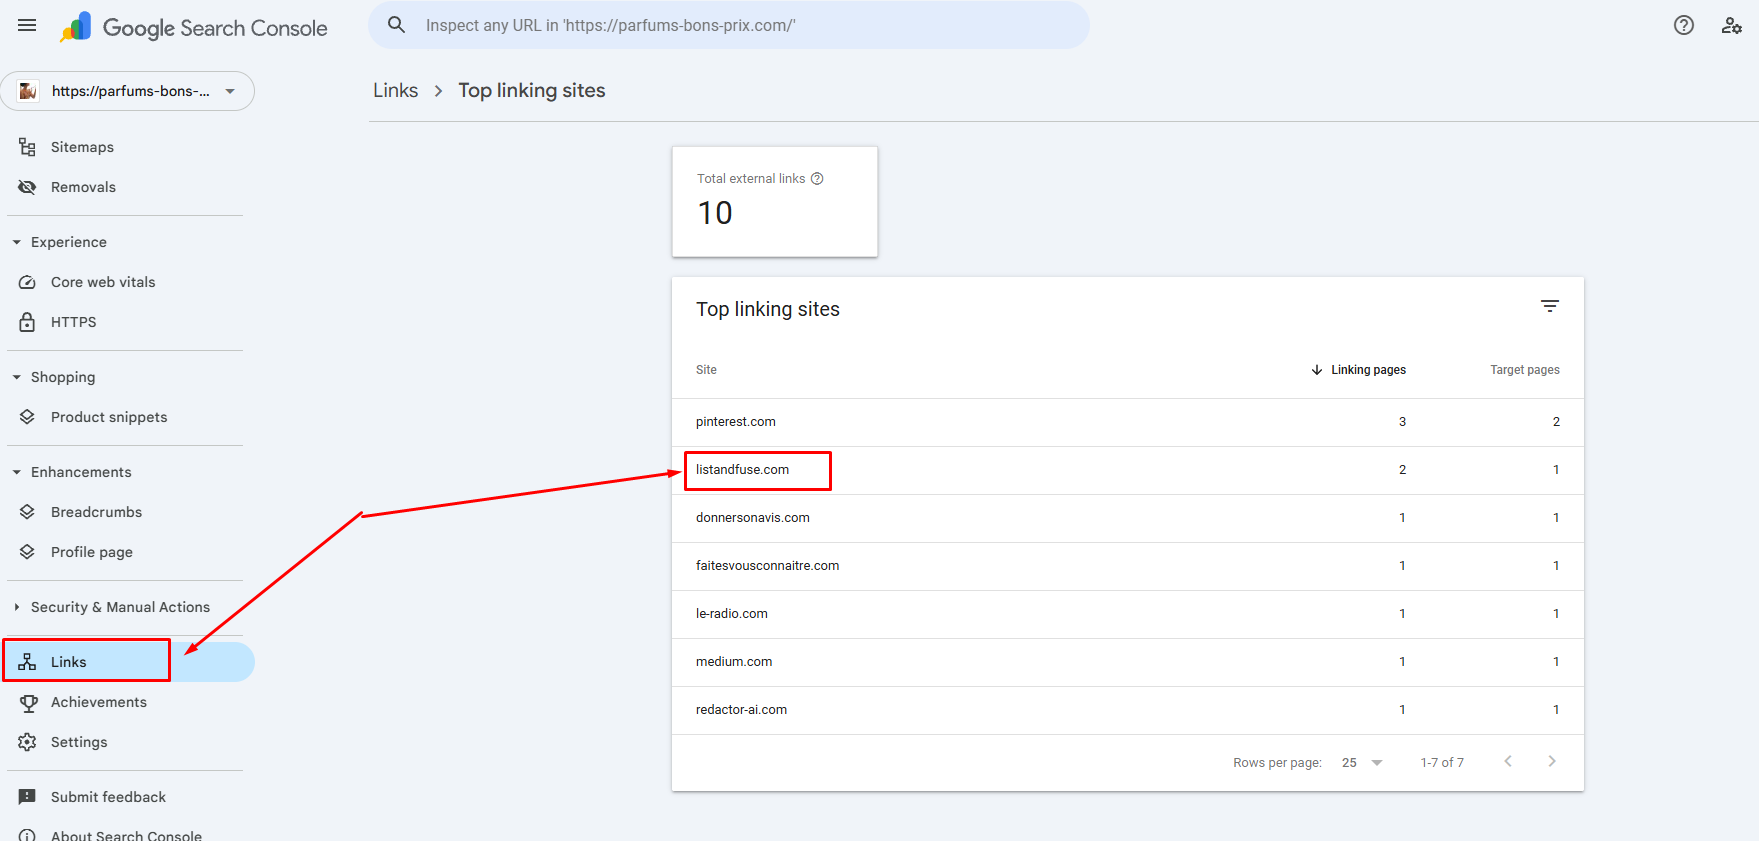The width and height of the screenshot is (1759, 841).
Task: Expand Security & Manual Actions section
Action: pyautogui.click(x=17, y=607)
